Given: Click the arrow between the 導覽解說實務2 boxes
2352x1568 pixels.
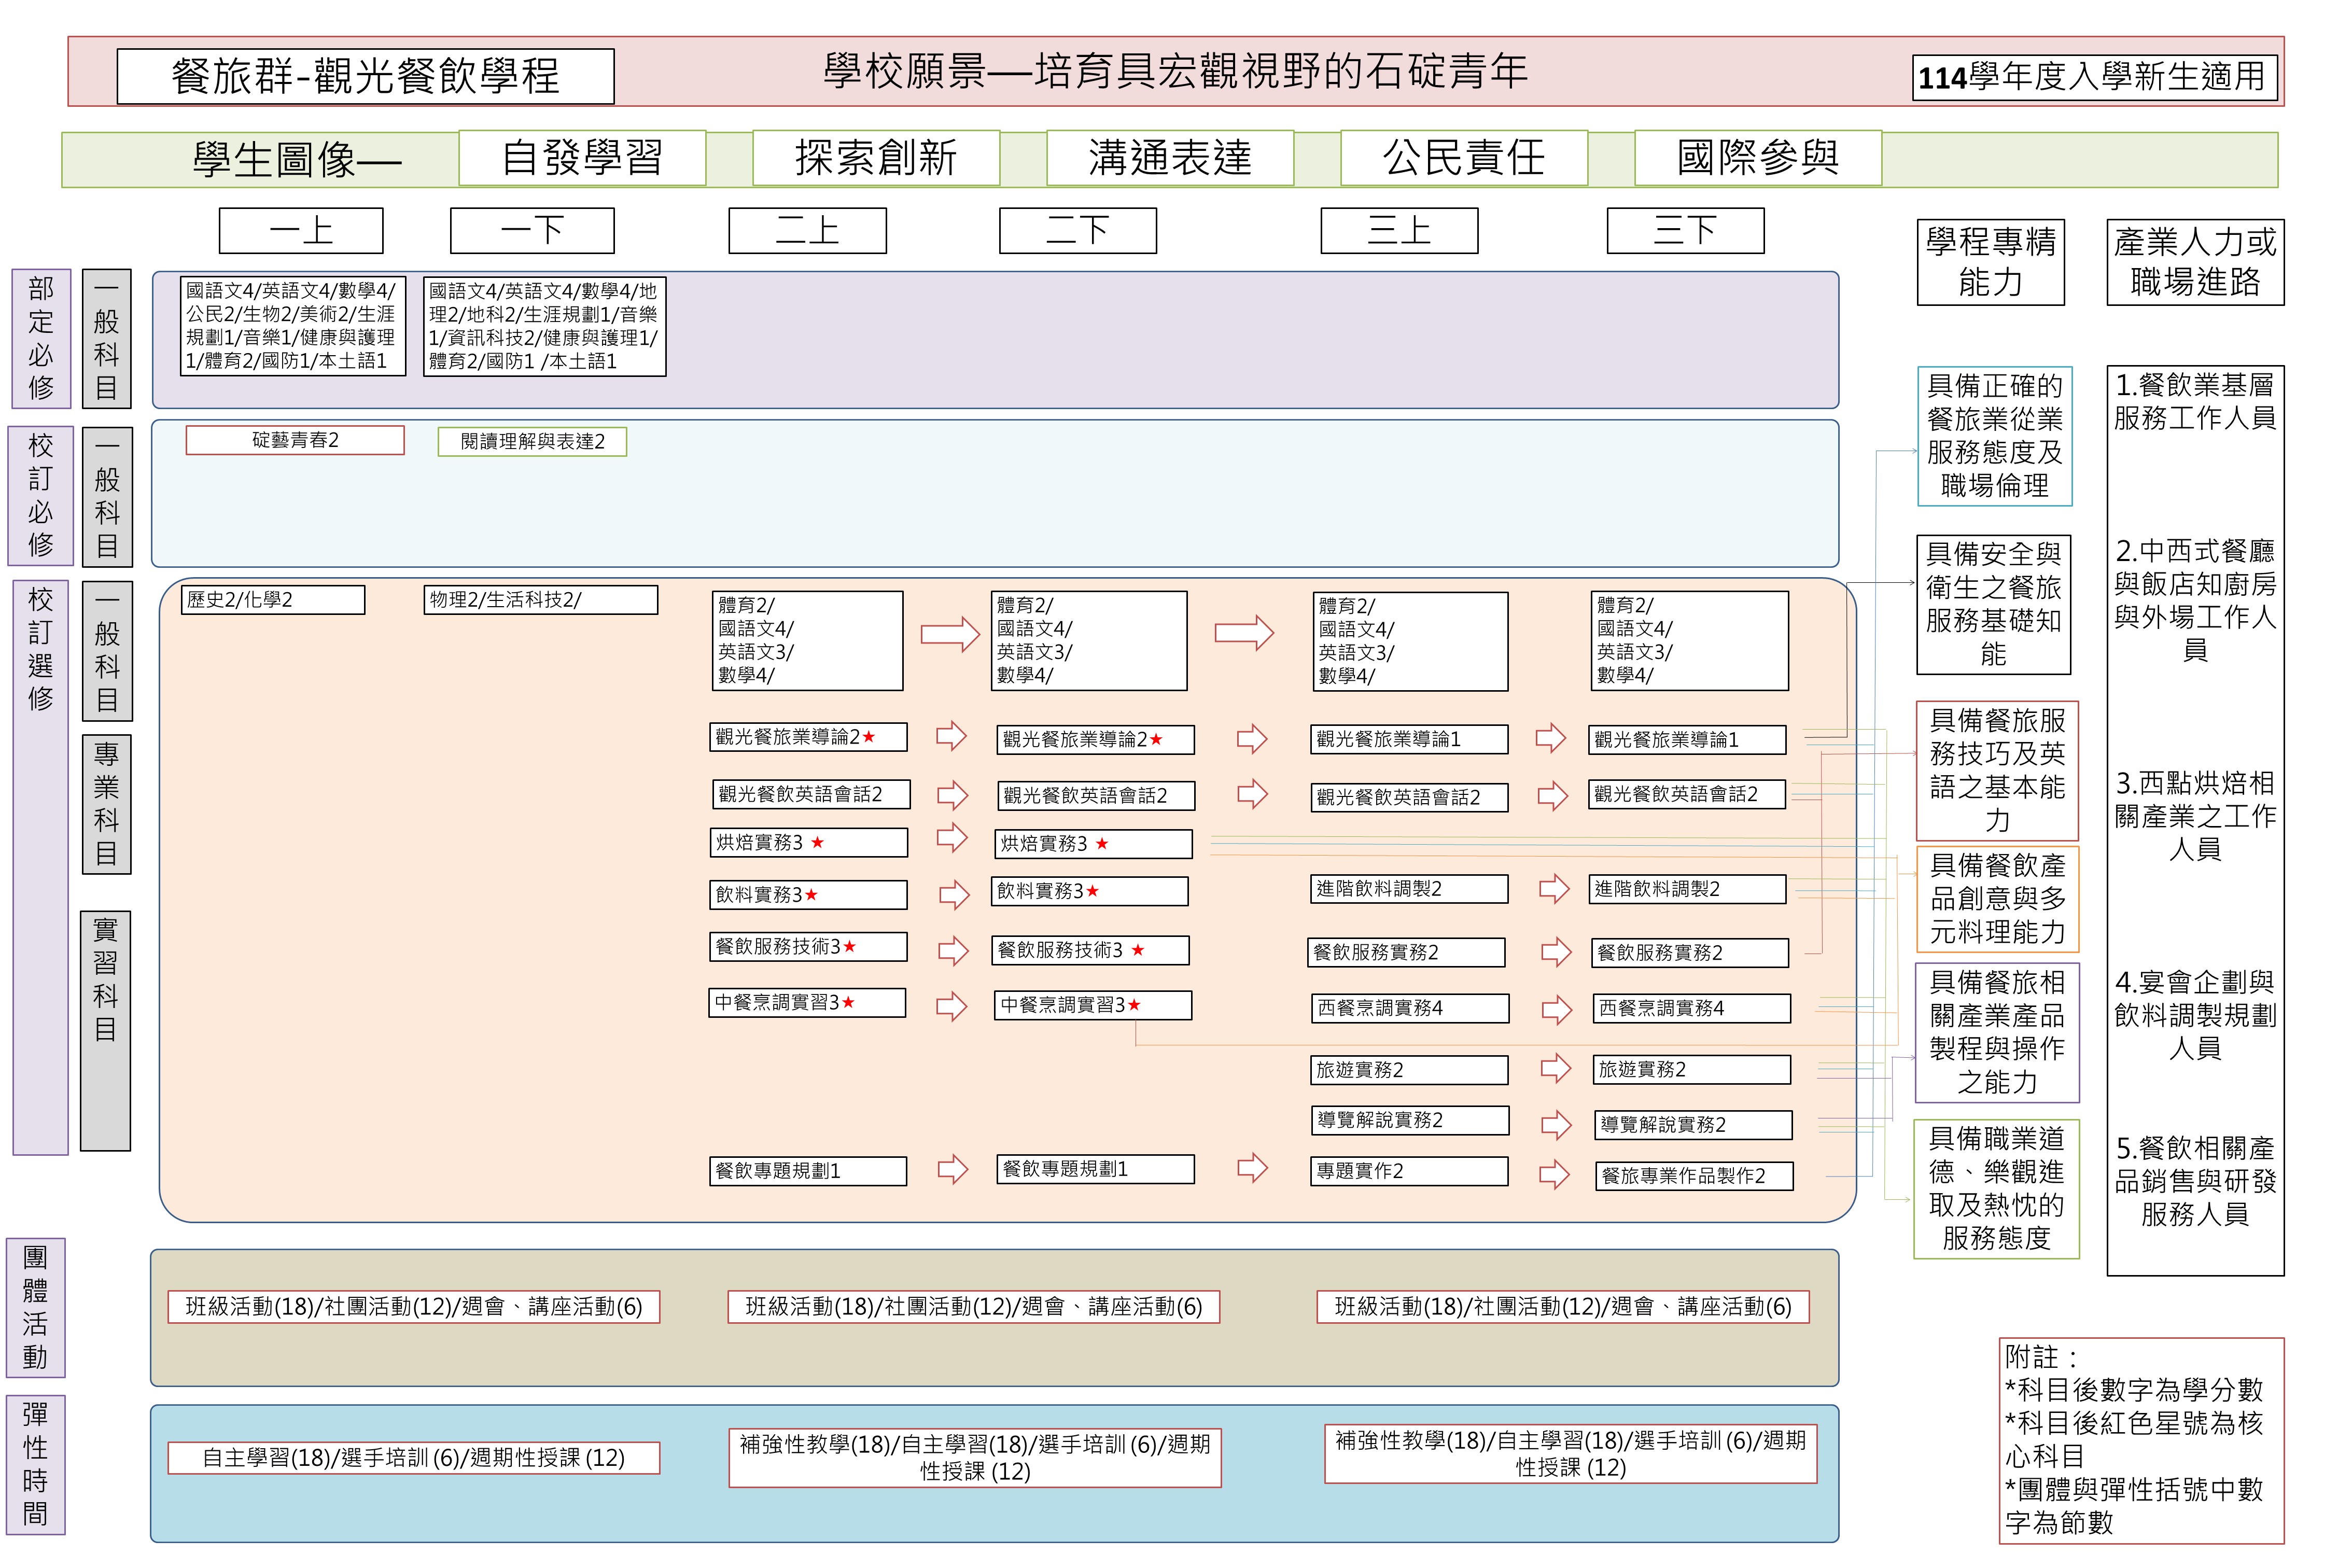Looking at the screenshot, I should click(1556, 1125).
